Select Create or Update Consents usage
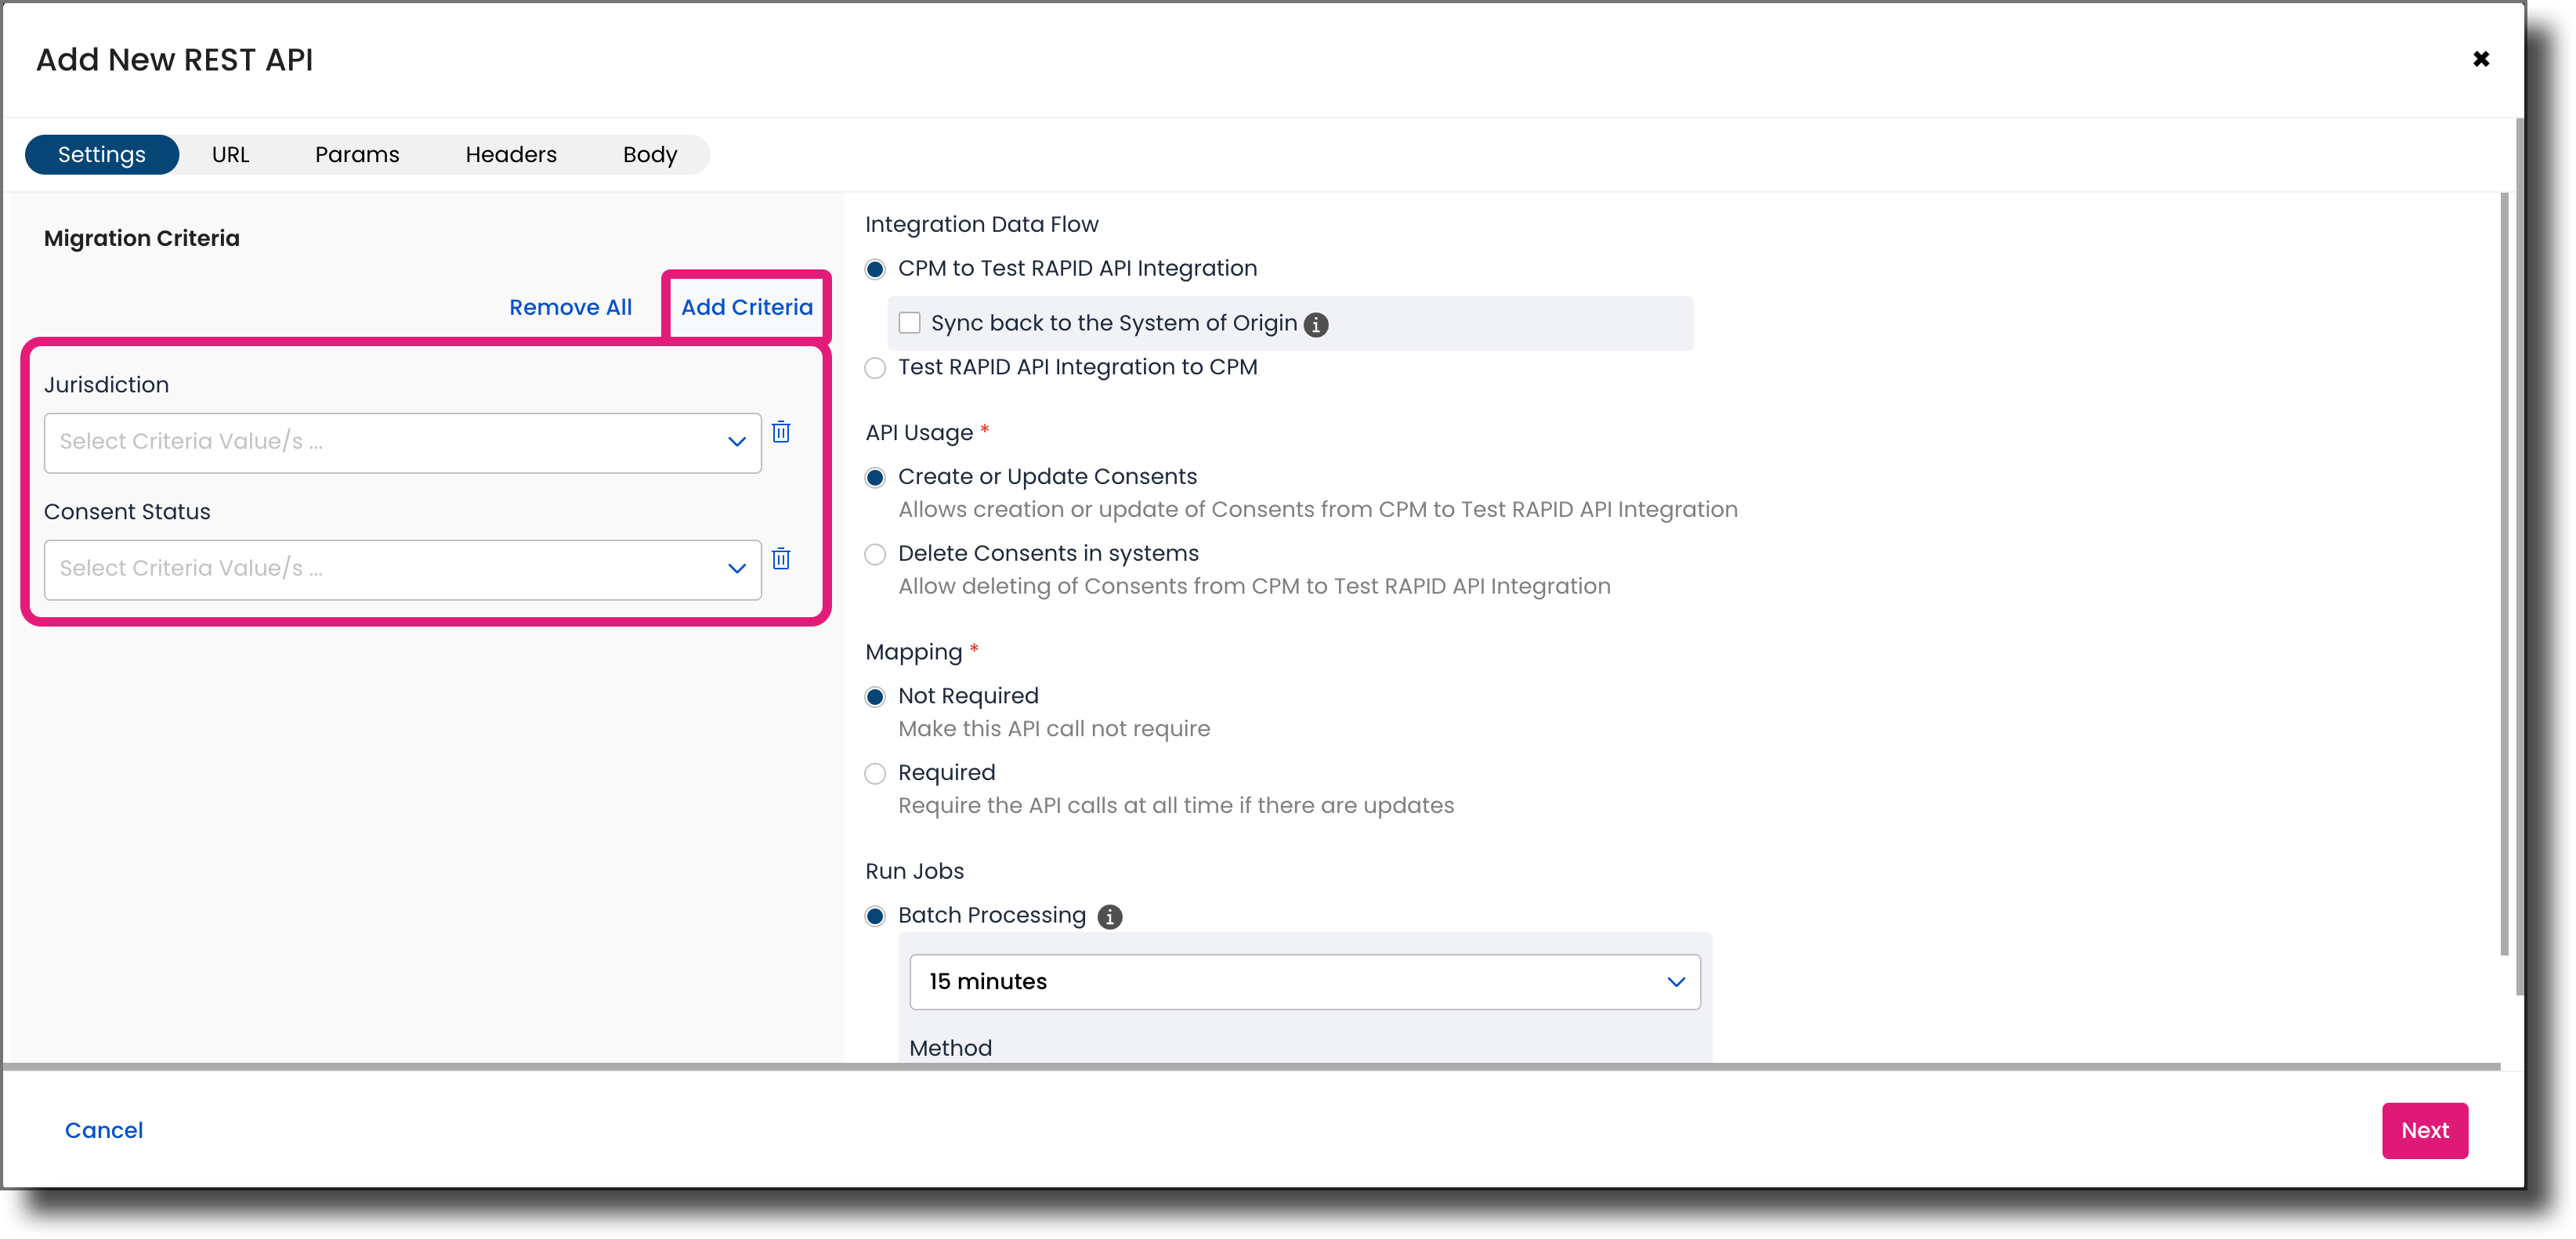This screenshot has width=2576, height=1239. point(875,477)
